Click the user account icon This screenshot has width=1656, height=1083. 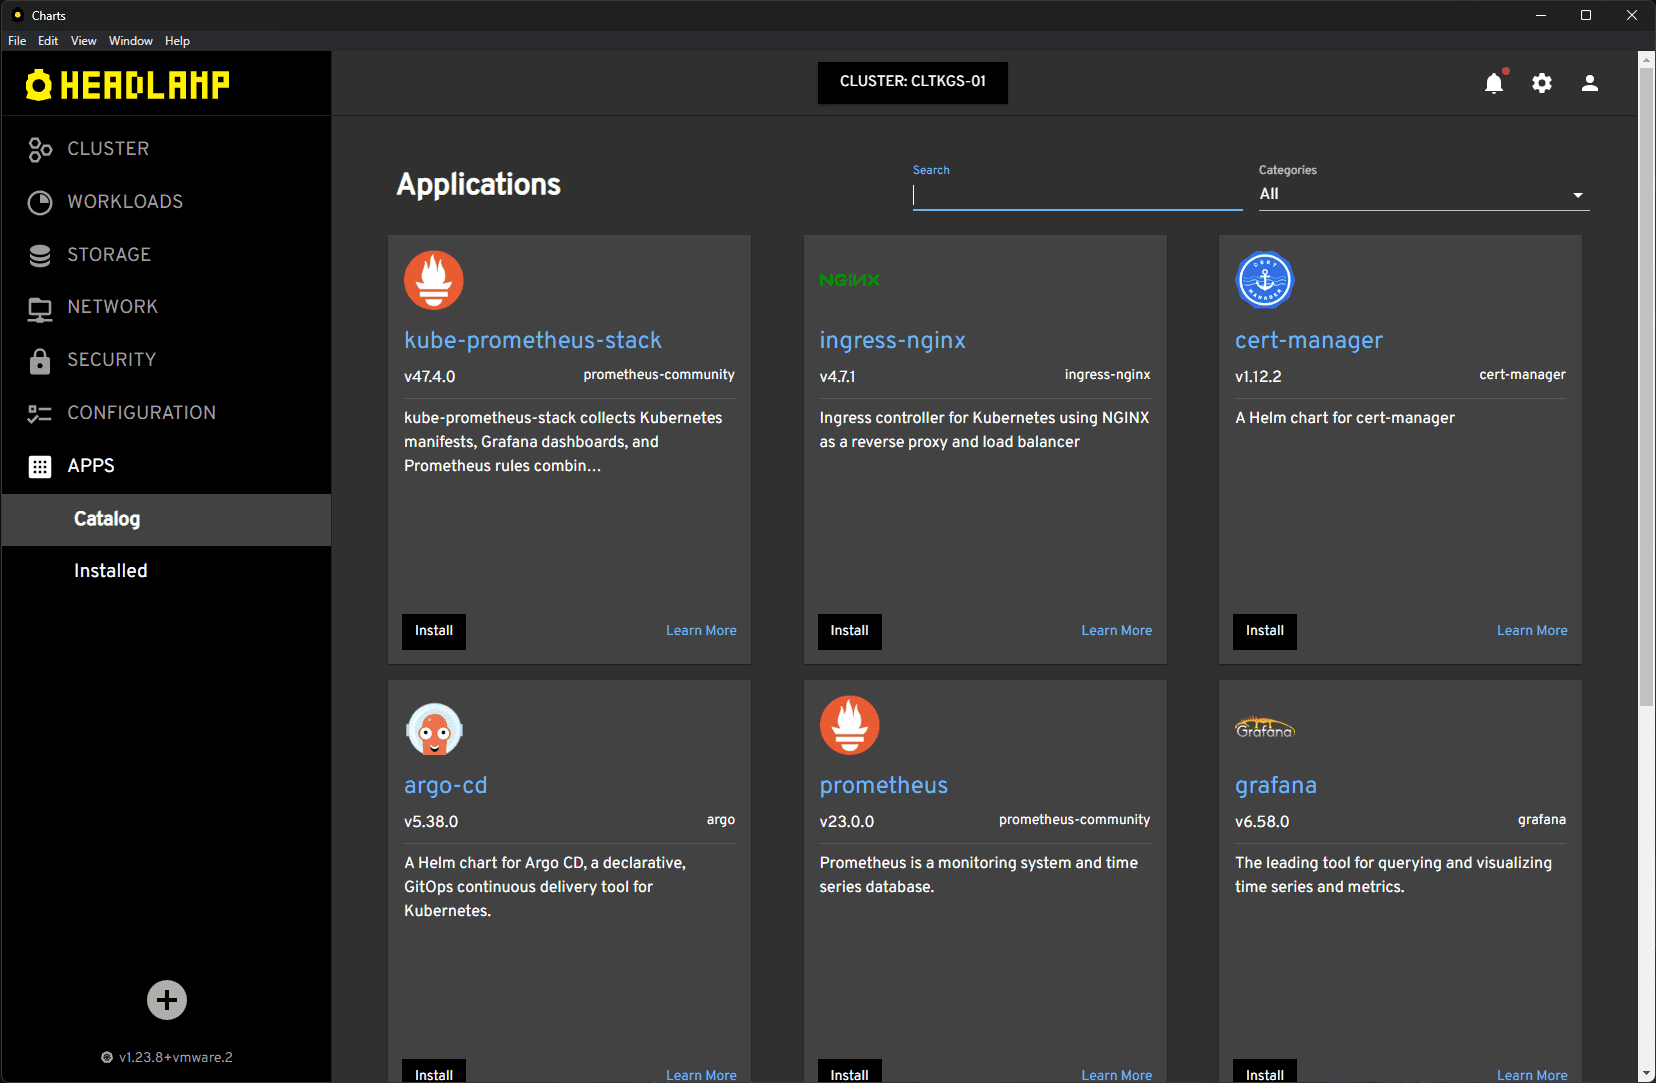click(1589, 83)
